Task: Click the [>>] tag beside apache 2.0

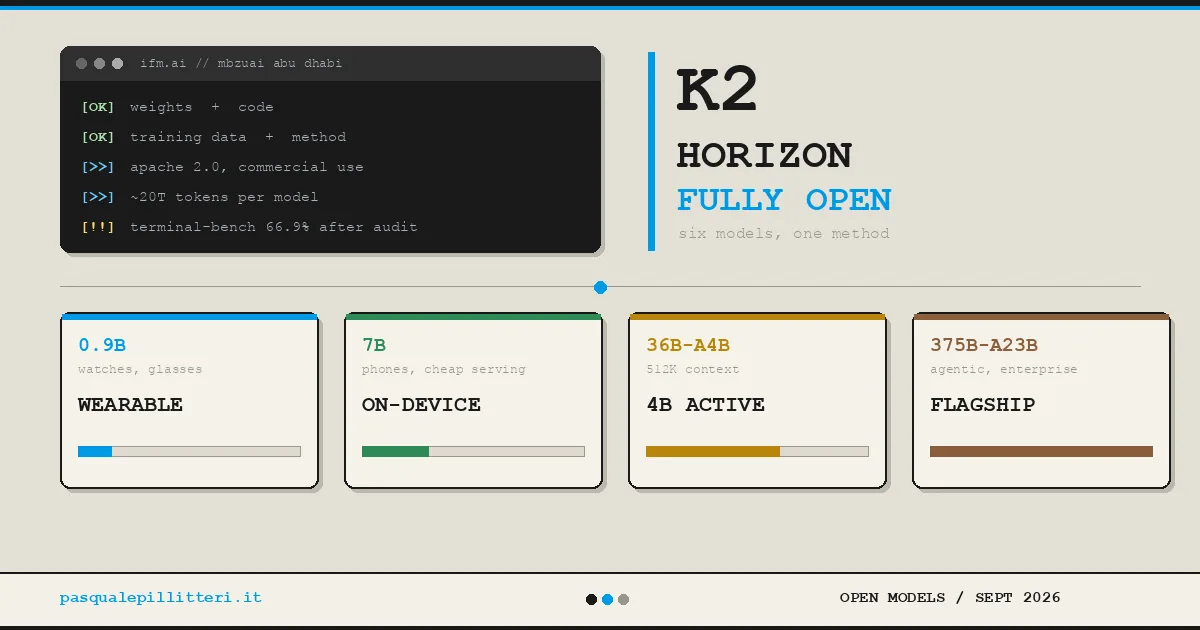Action: (x=98, y=167)
